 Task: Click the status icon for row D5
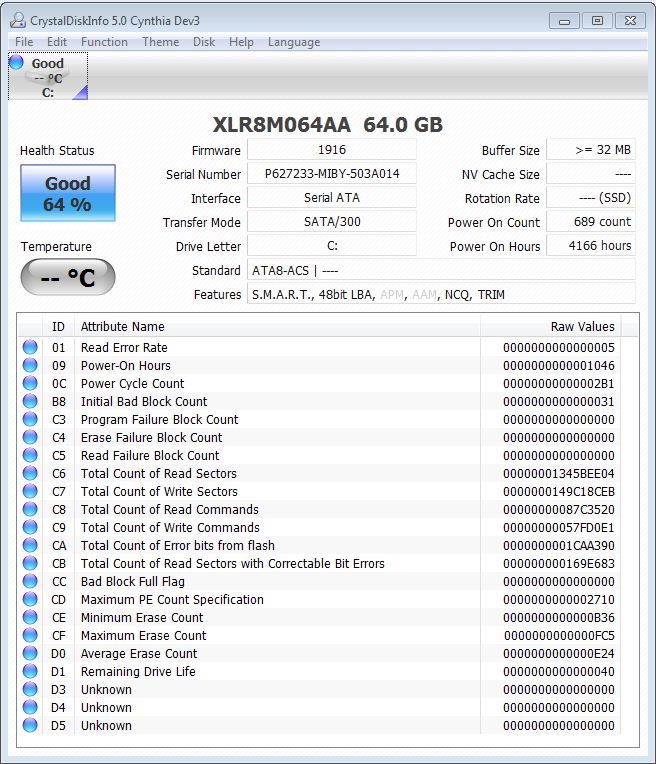point(30,726)
